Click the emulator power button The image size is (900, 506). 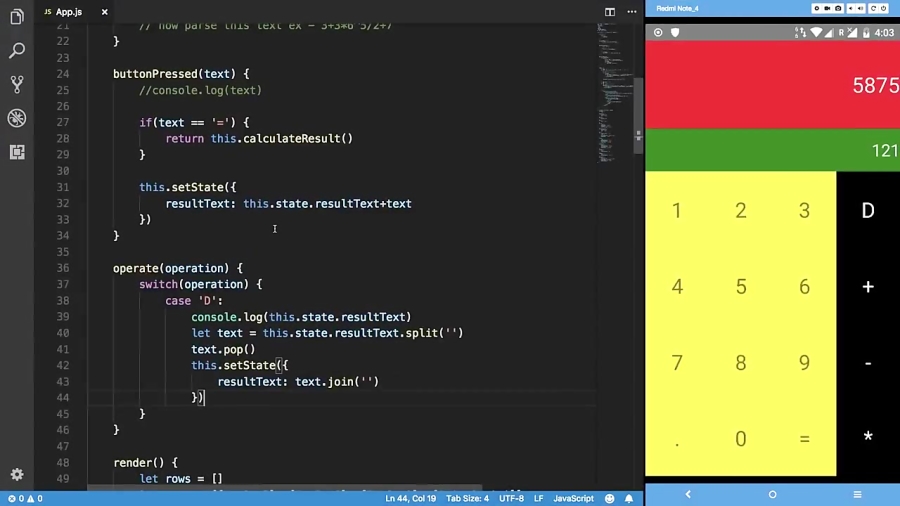click(x=884, y=8)
